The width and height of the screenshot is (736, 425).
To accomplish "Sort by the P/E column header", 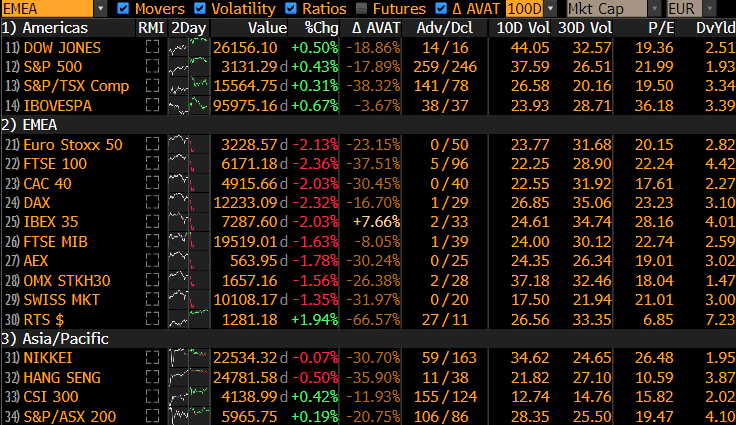I will pos(661,28).
